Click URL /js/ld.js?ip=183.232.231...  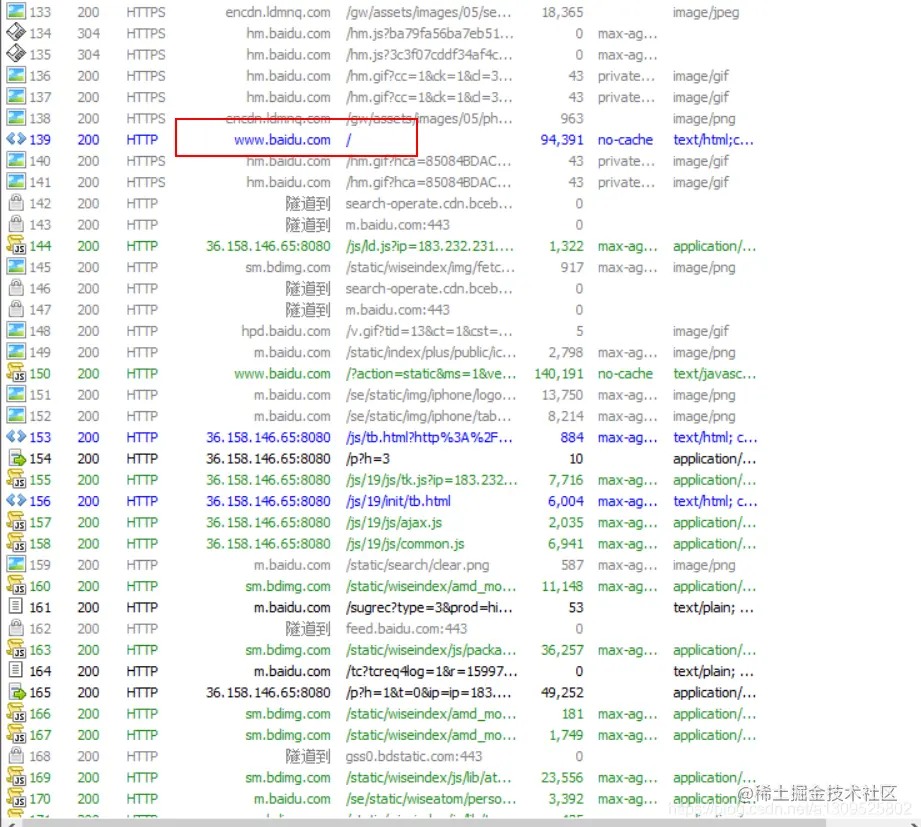pos(429,246)
